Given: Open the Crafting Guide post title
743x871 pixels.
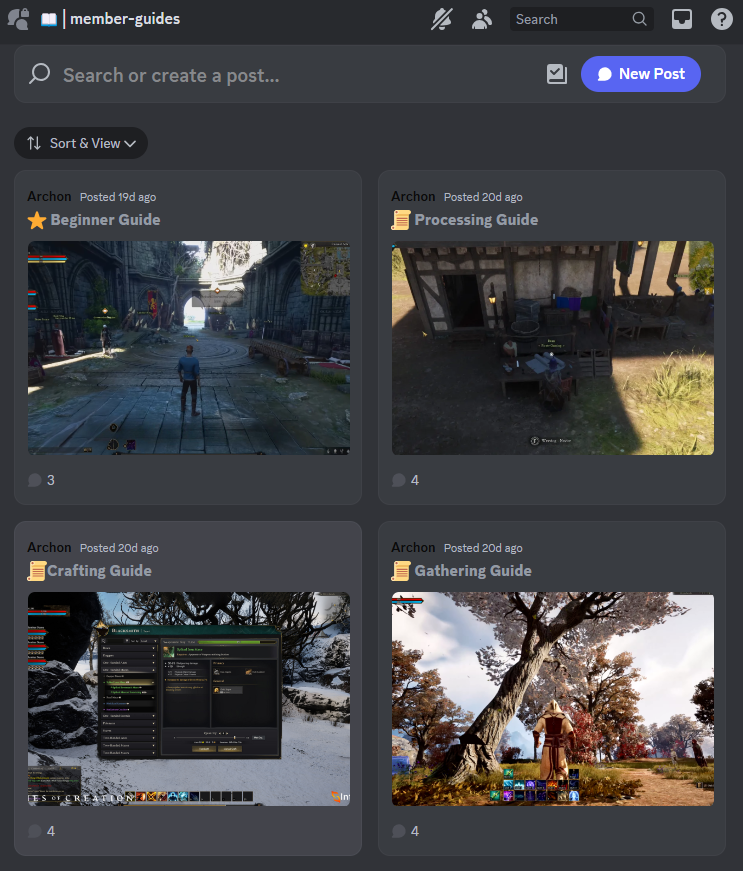Looking at the screenshot, I should pos(99,571).
